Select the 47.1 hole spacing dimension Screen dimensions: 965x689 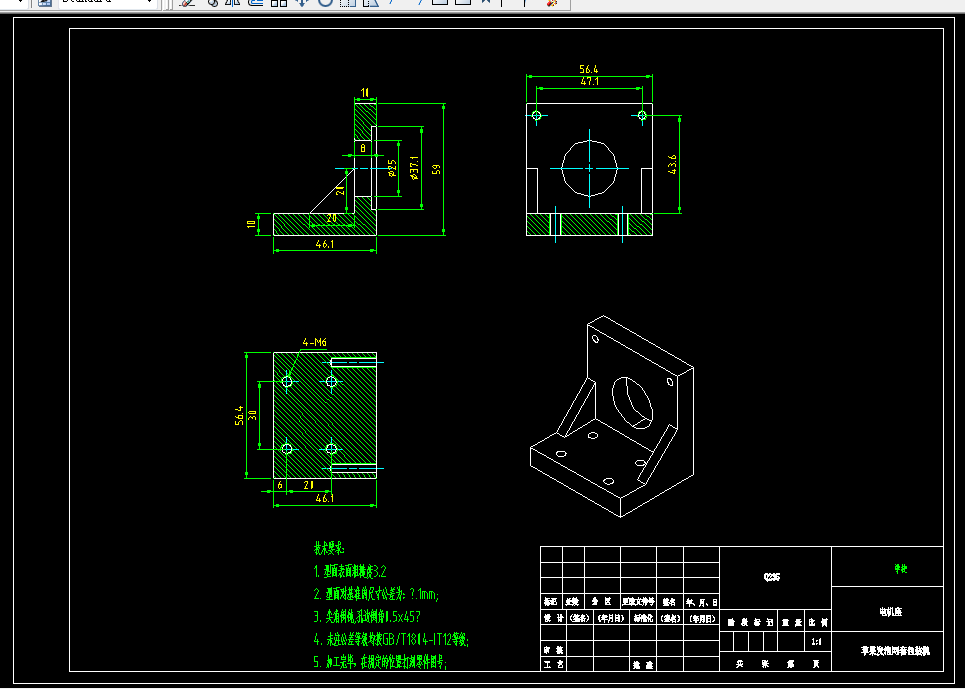click(590, 81)
